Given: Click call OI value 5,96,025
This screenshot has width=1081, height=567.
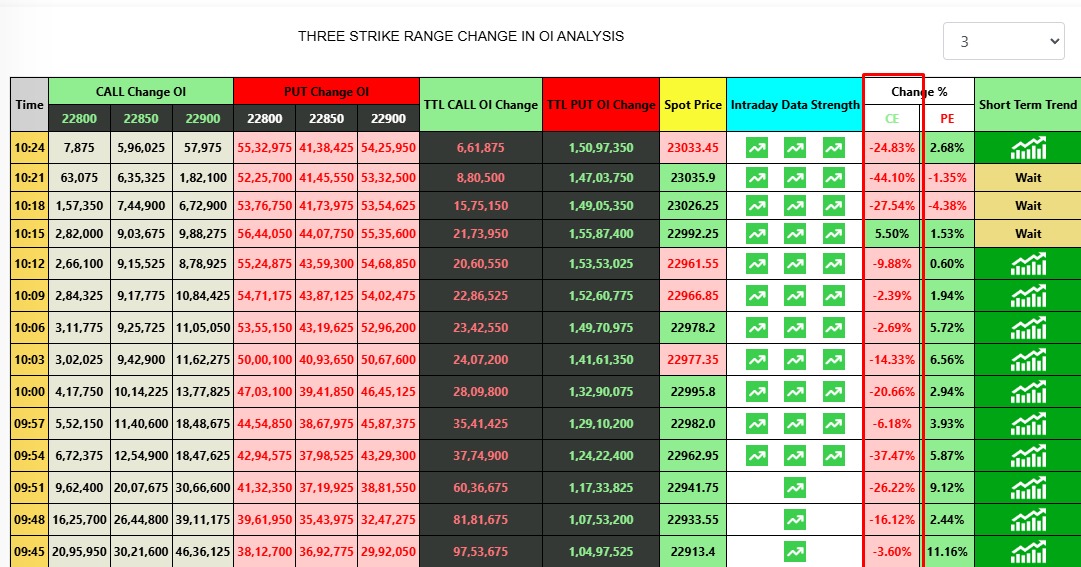Looking at the screenshot, I should 141,148.
